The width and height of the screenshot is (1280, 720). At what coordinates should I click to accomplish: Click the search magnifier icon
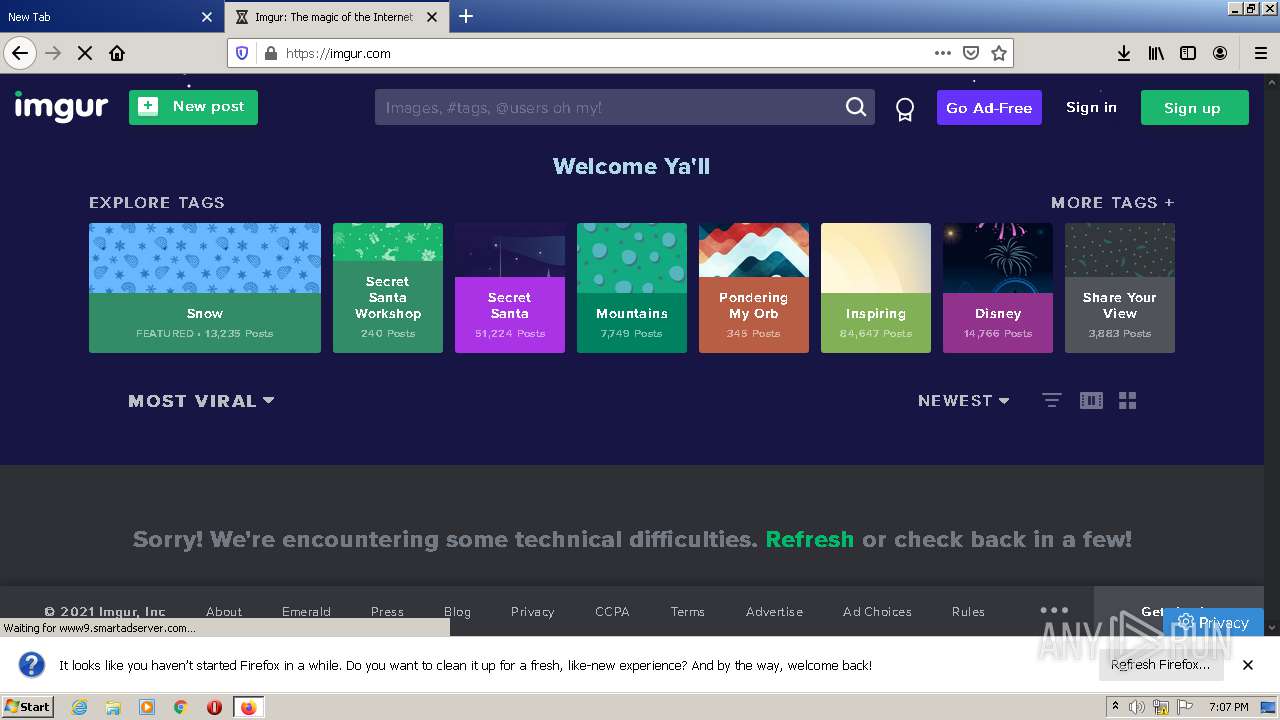tap(856, 107)
